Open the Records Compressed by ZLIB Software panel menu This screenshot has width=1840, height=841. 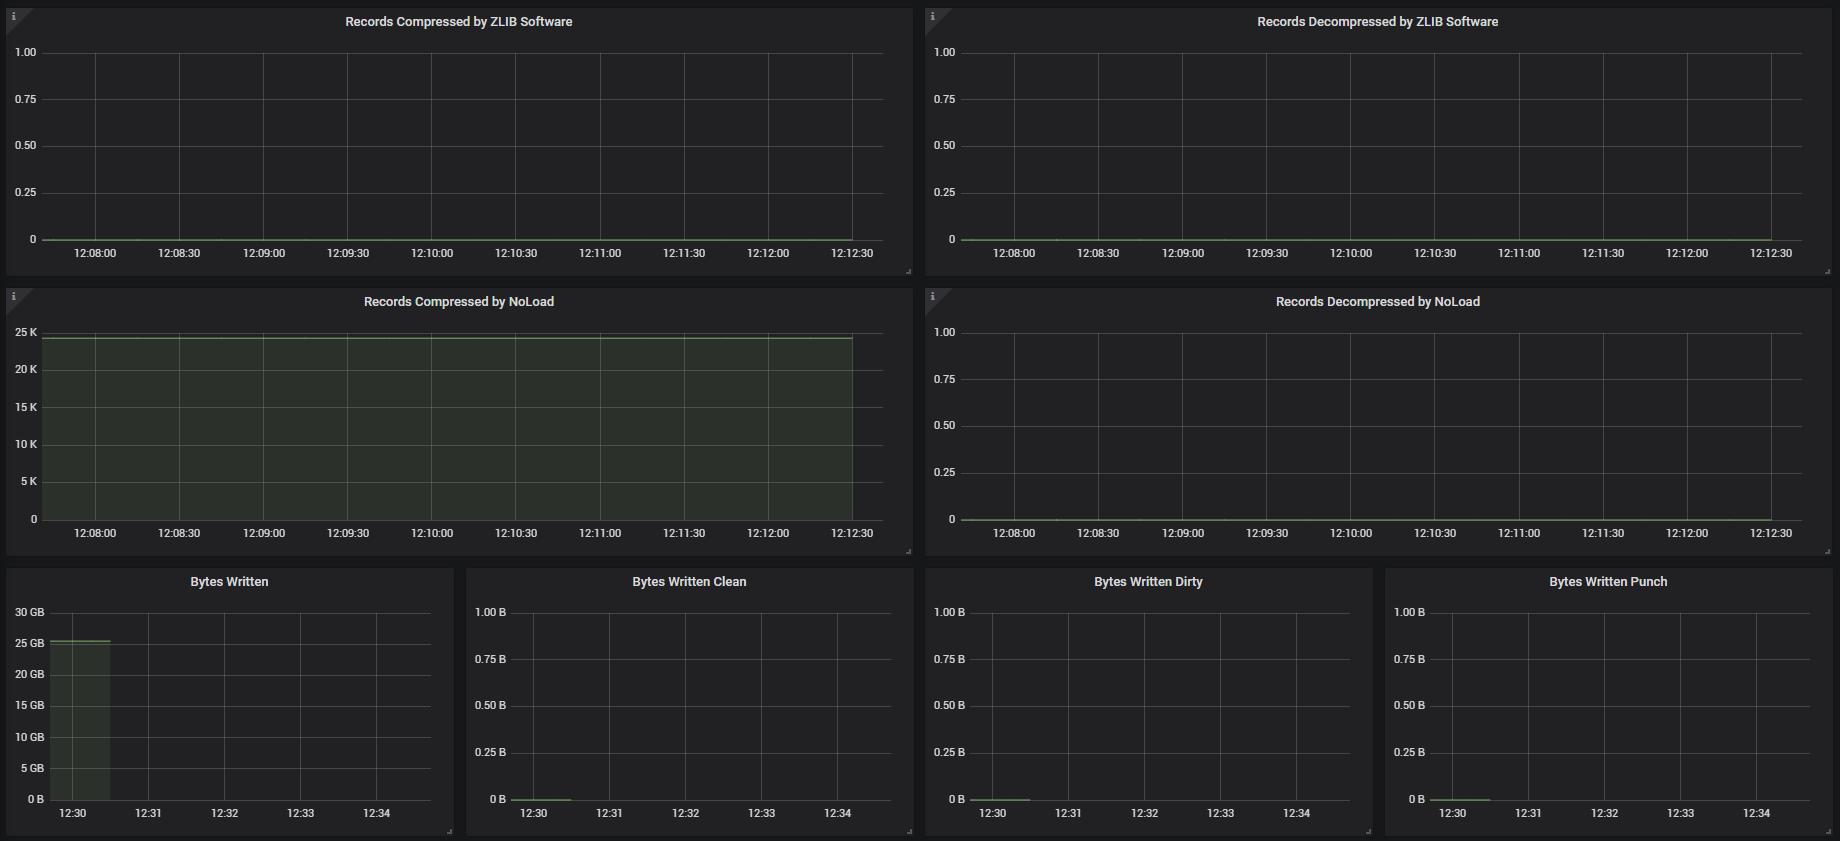click(459, 22)
